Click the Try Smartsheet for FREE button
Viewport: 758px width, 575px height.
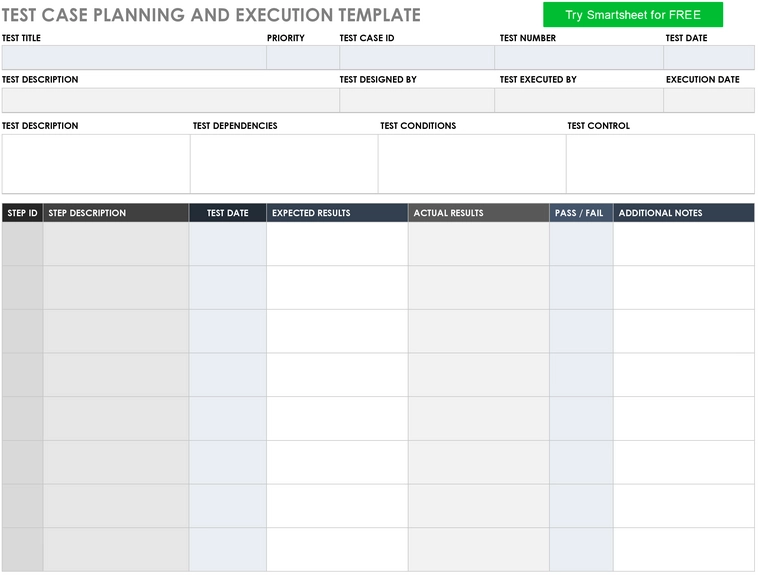pos(633,15)
